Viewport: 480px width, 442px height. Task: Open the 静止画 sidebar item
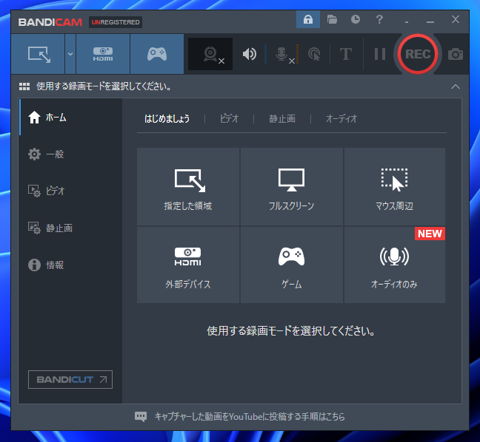pos(70,228)
